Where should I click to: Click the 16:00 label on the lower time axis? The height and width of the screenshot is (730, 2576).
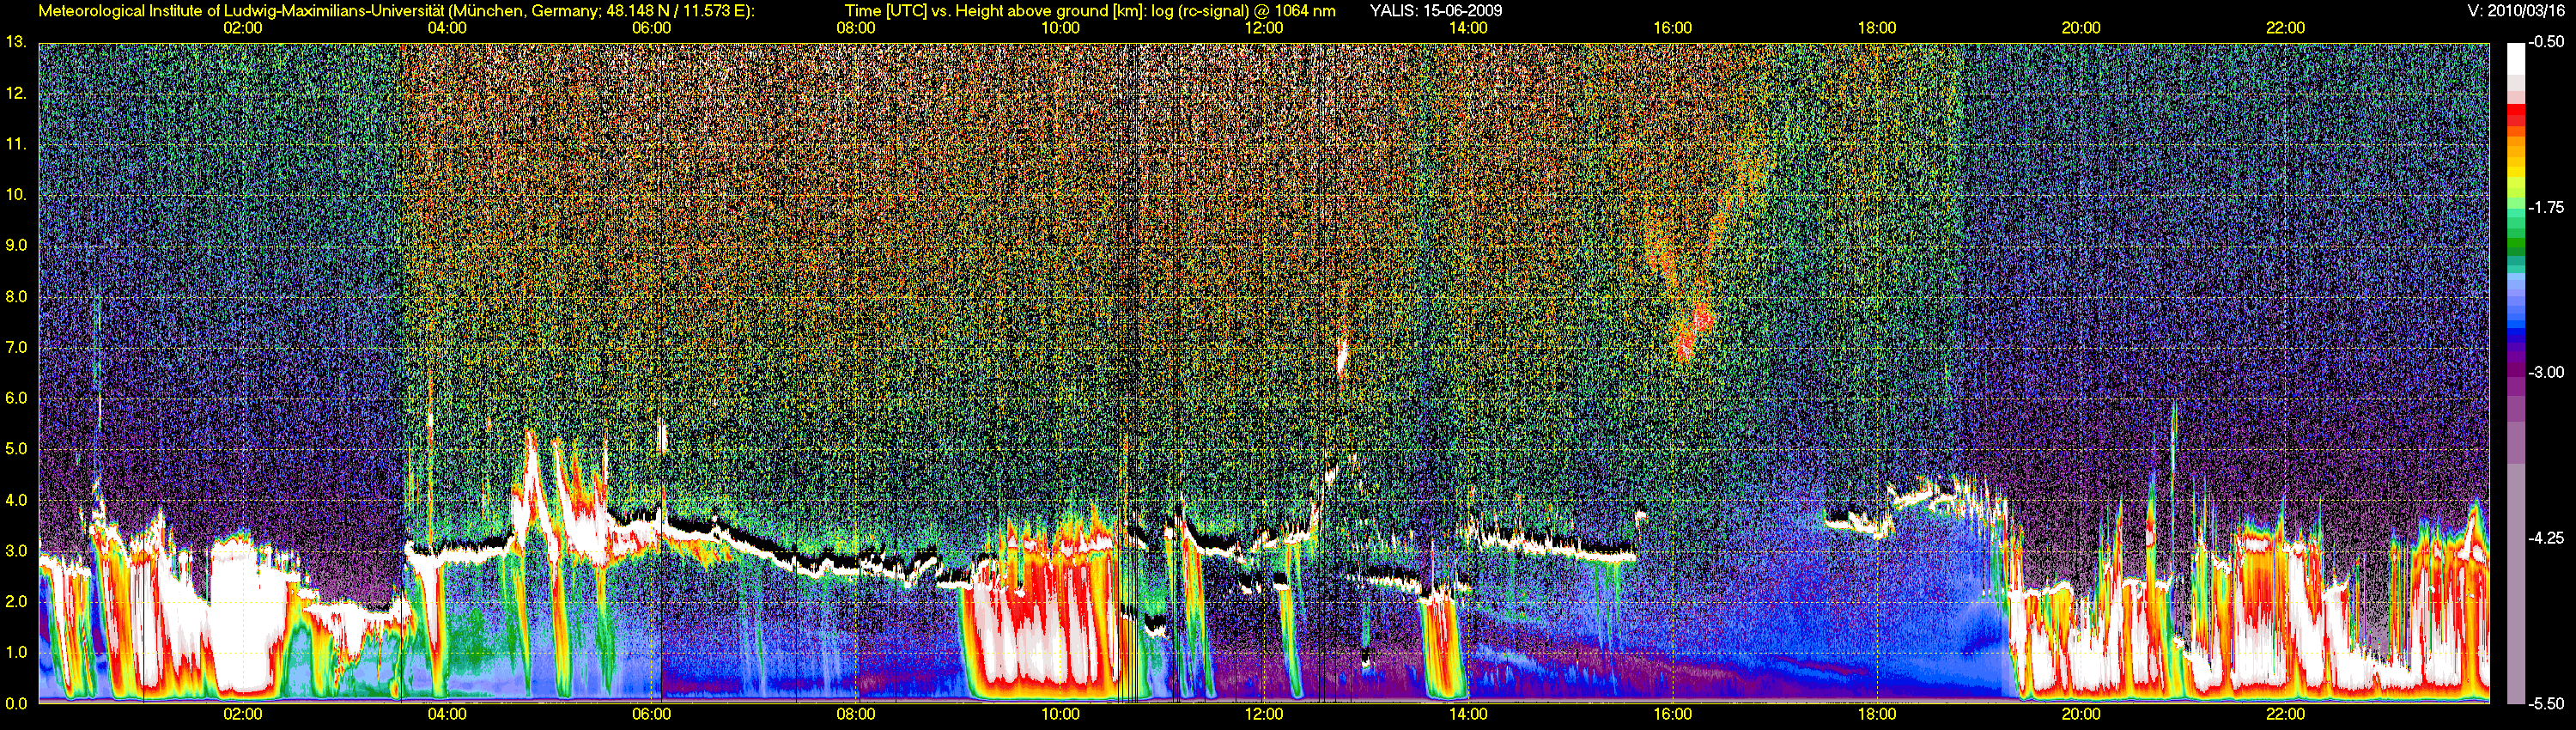coord(1672,714)
